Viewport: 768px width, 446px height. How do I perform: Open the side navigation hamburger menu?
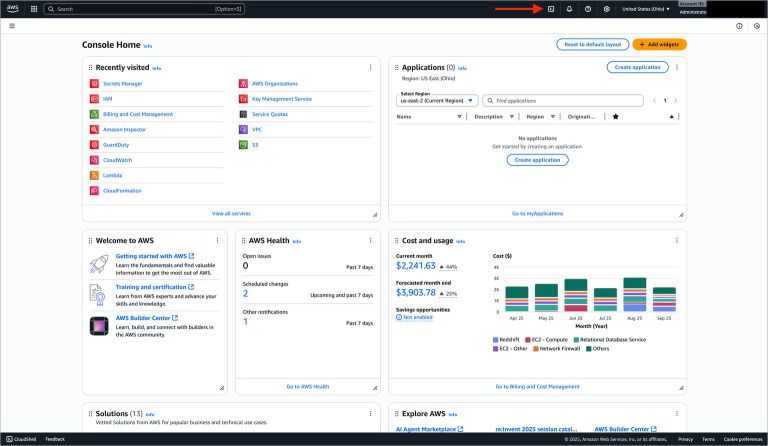pos(11,25)
